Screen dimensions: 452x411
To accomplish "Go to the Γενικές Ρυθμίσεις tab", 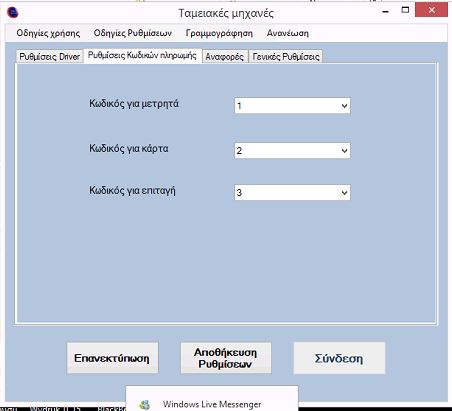I will pos(286,57).
